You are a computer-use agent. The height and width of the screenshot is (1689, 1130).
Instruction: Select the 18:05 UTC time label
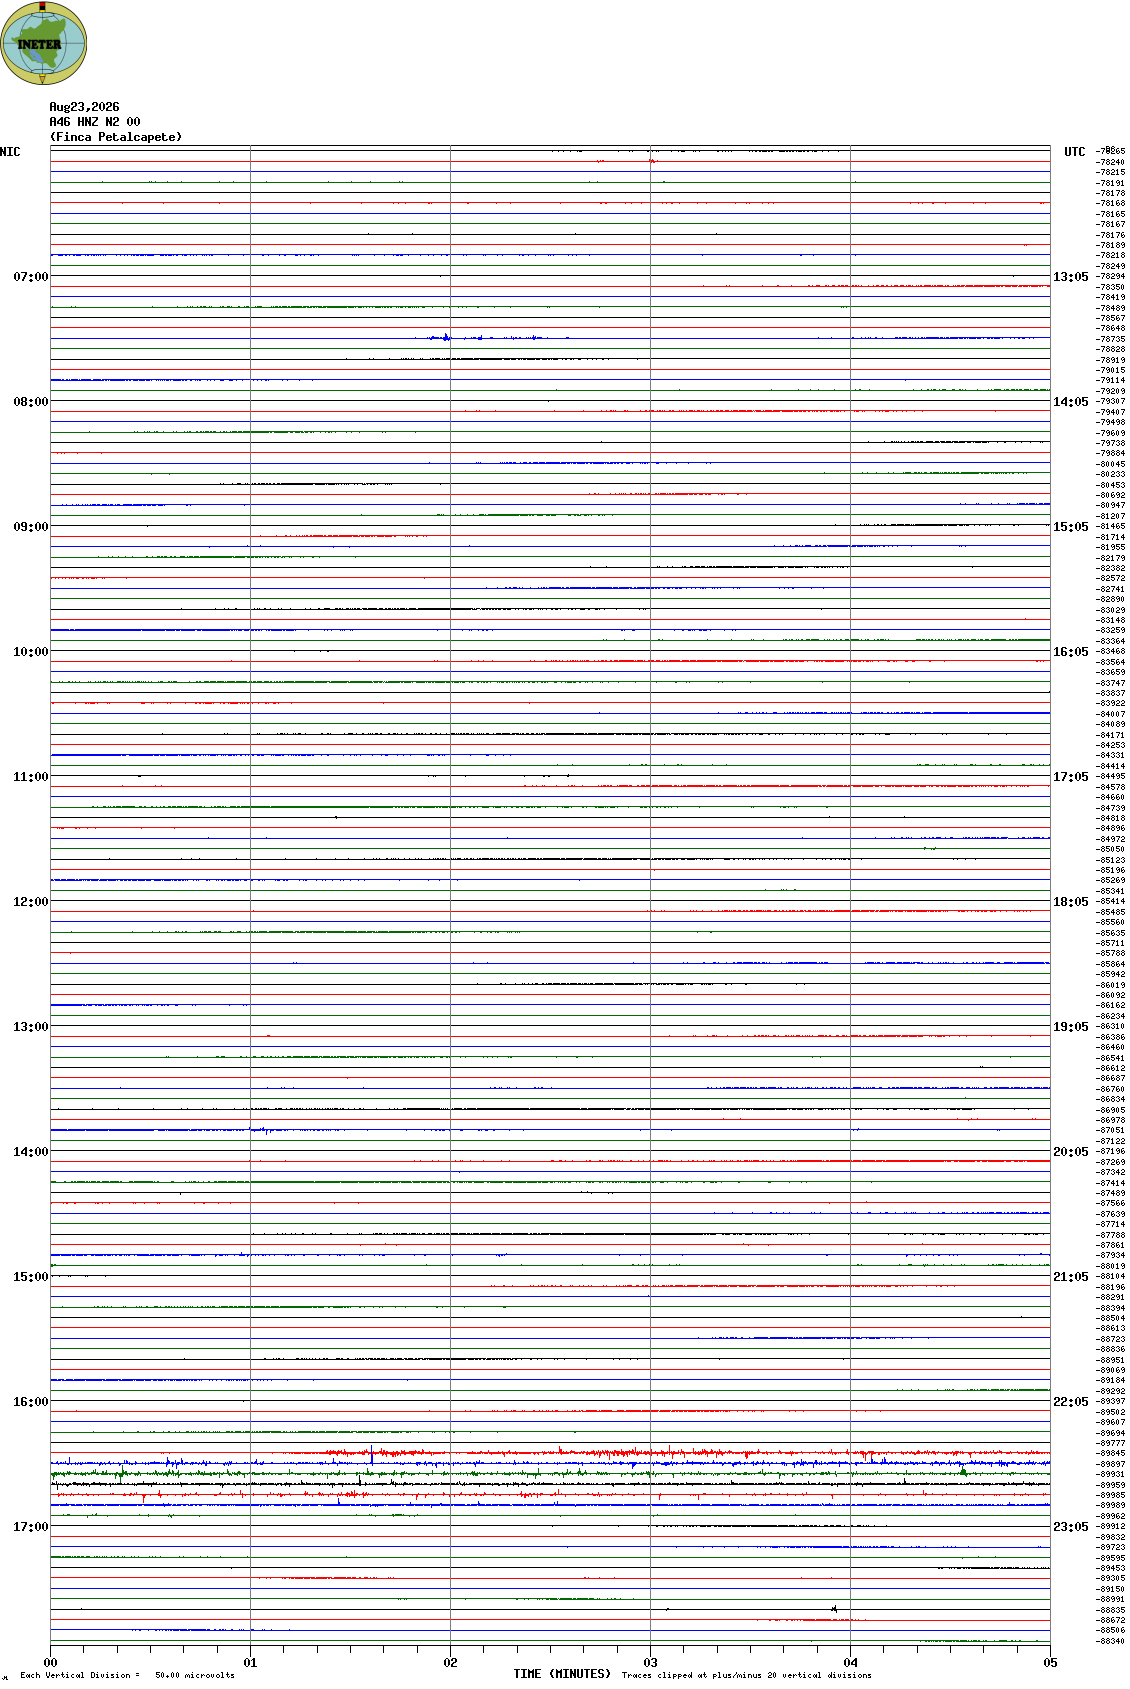click(1070, 902)
